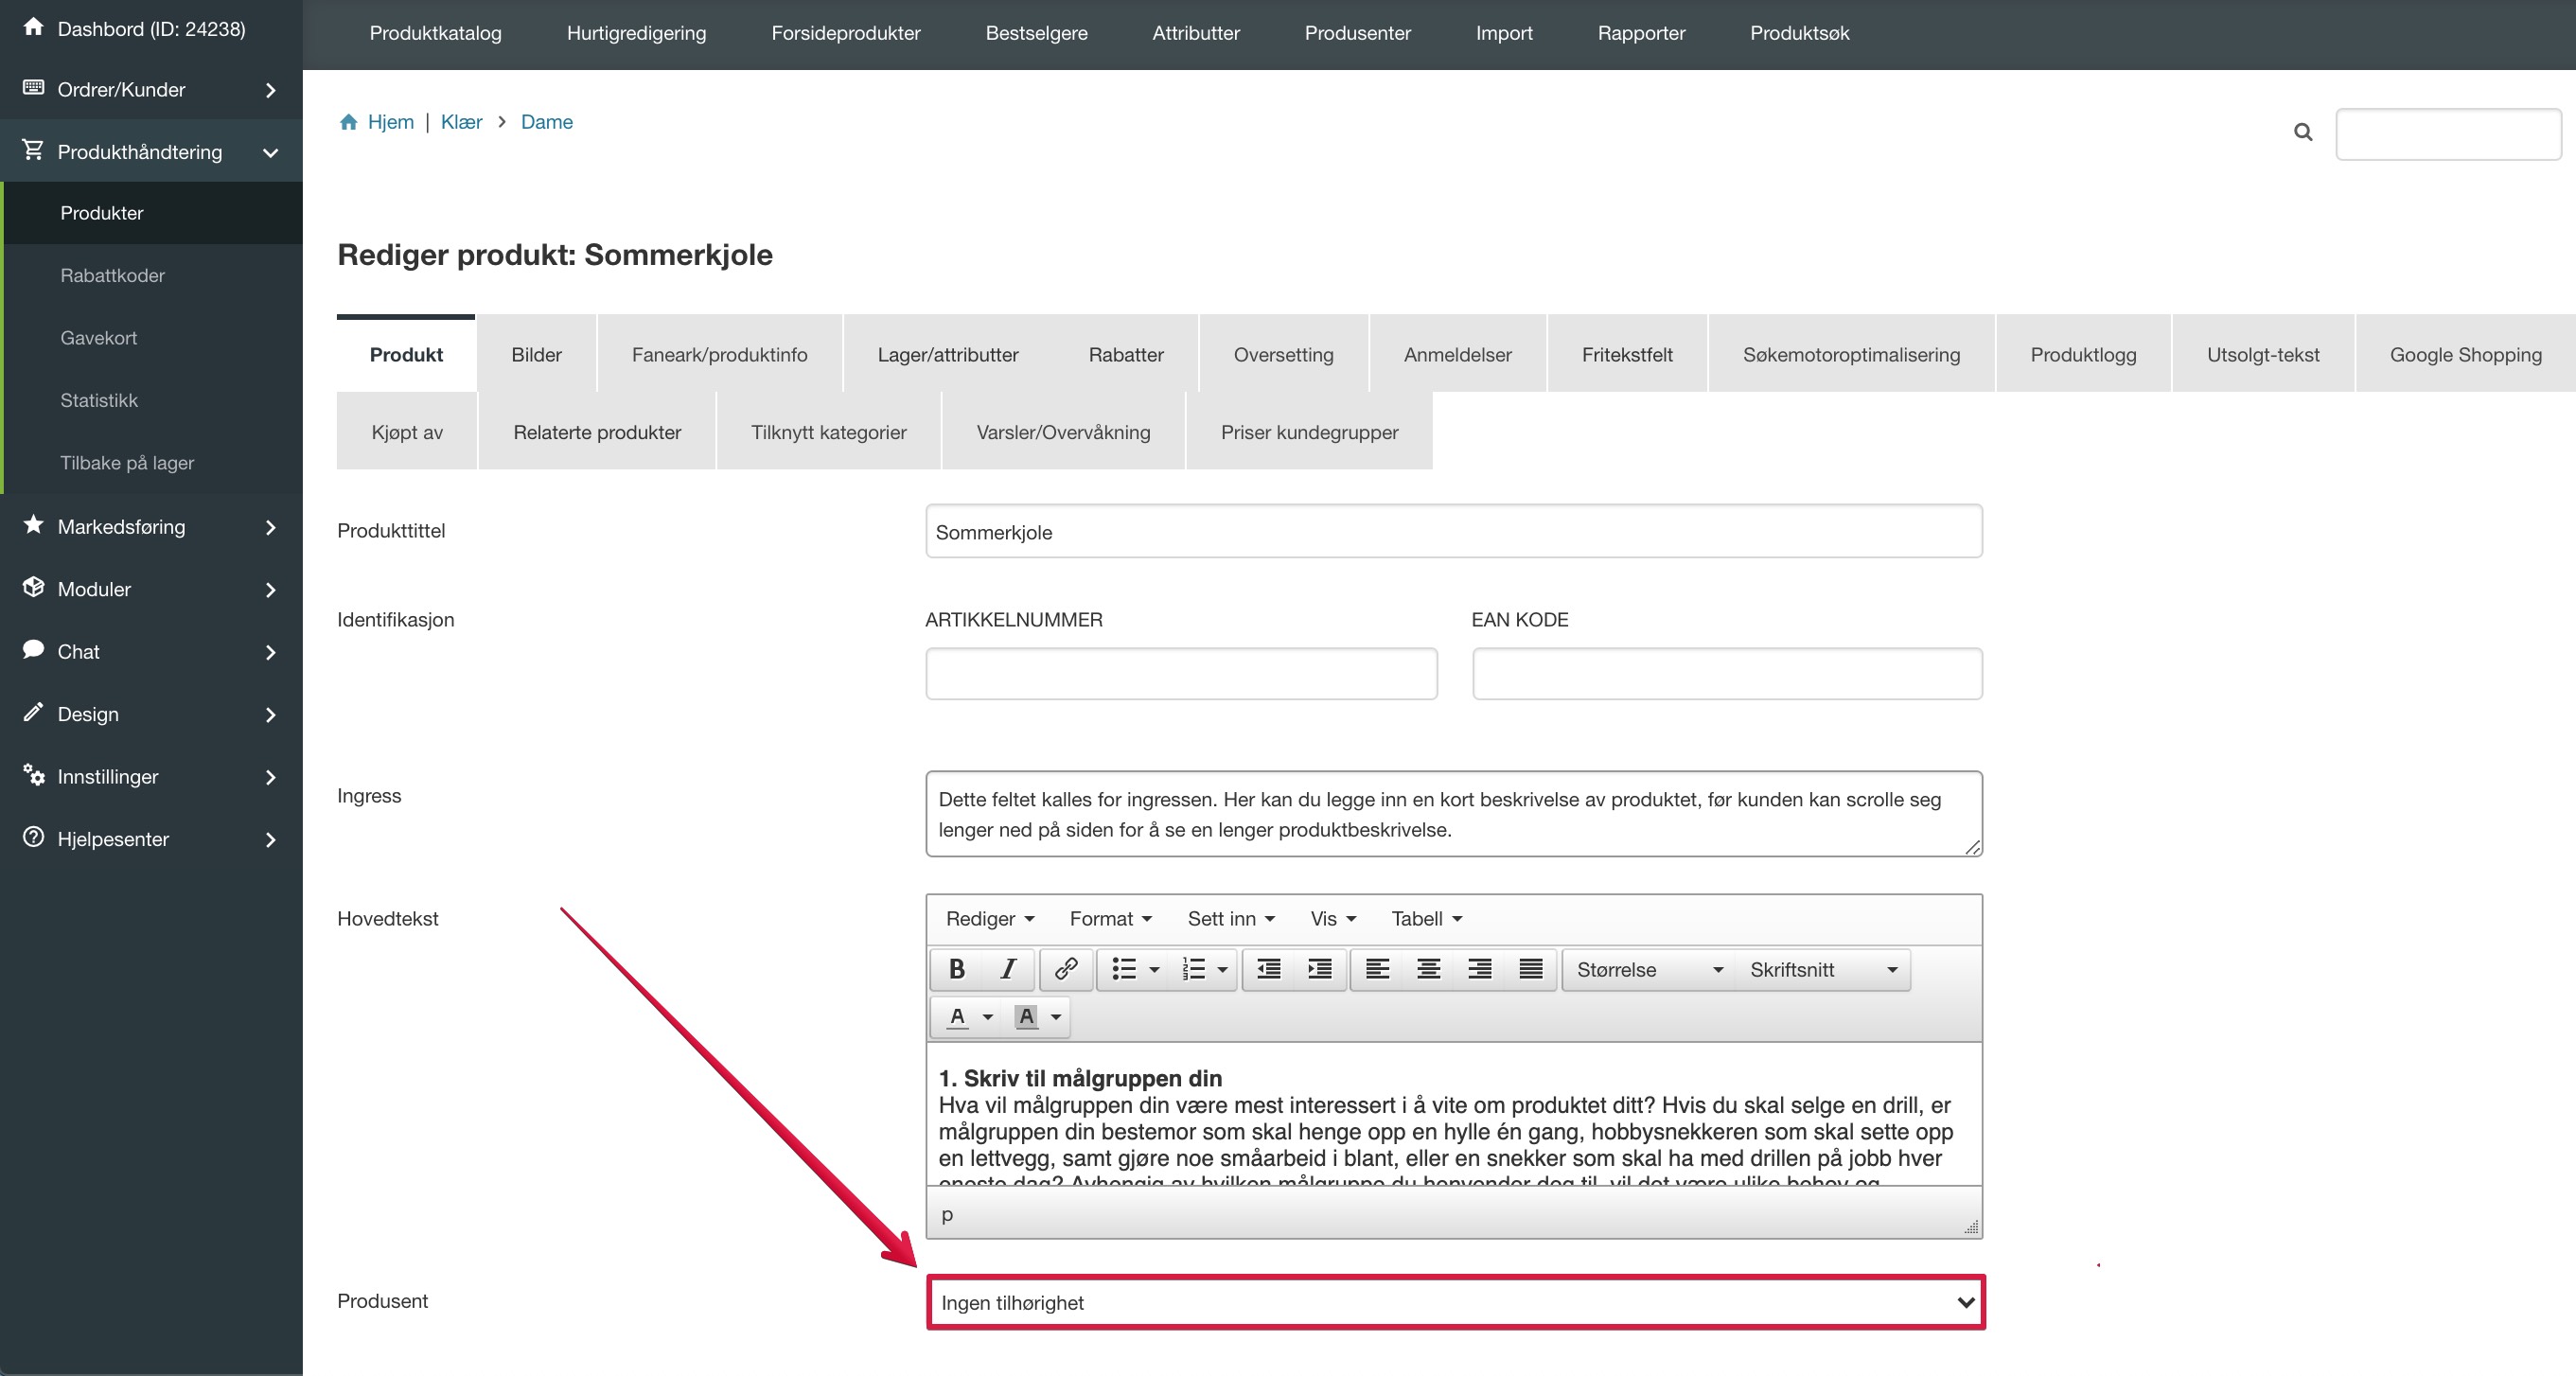Open the Format editor menu
Viewport: 2576px width, 1376px height.
tap(1110, 918)
